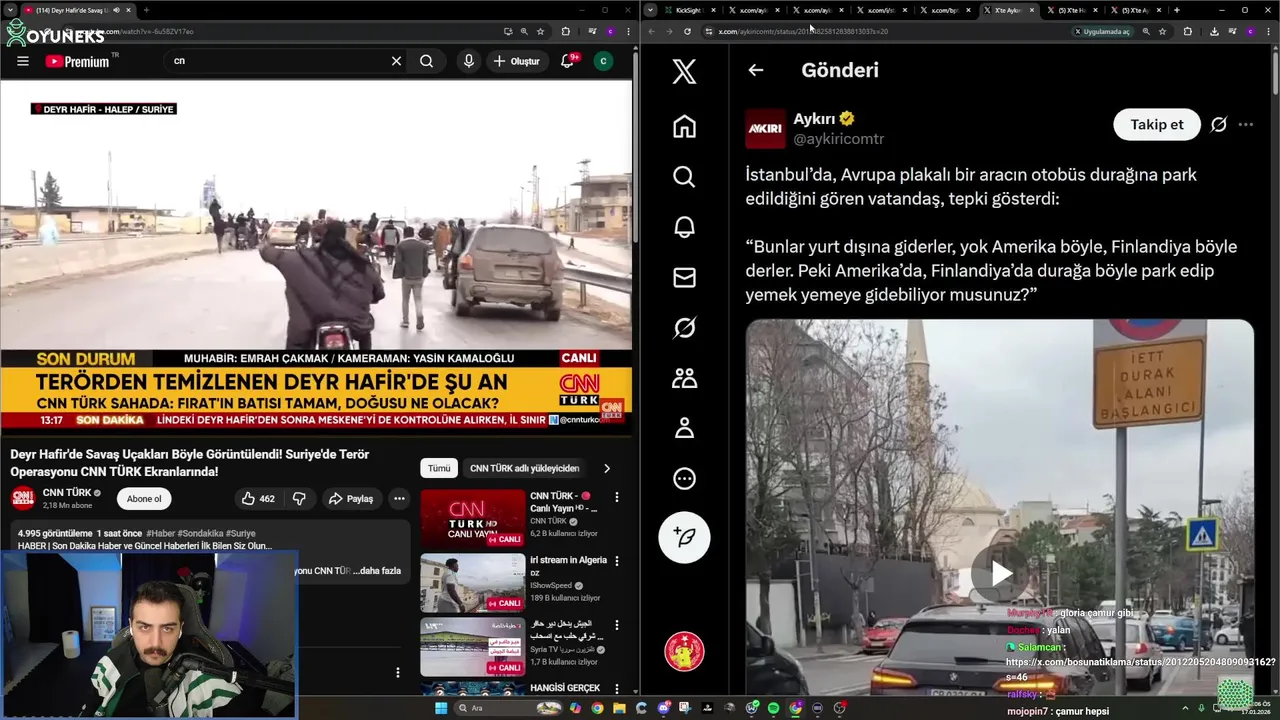The image size is (1280, 720).
Task: Click Uygulamada aç button in address bar
Action: point(1102,31)
